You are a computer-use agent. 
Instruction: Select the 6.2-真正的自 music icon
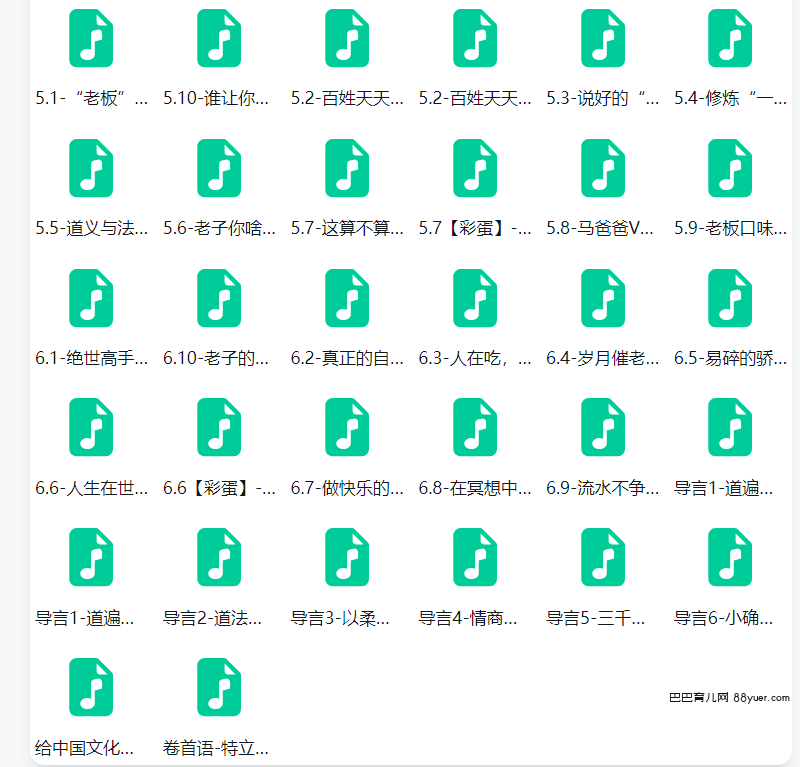(347, 298)
